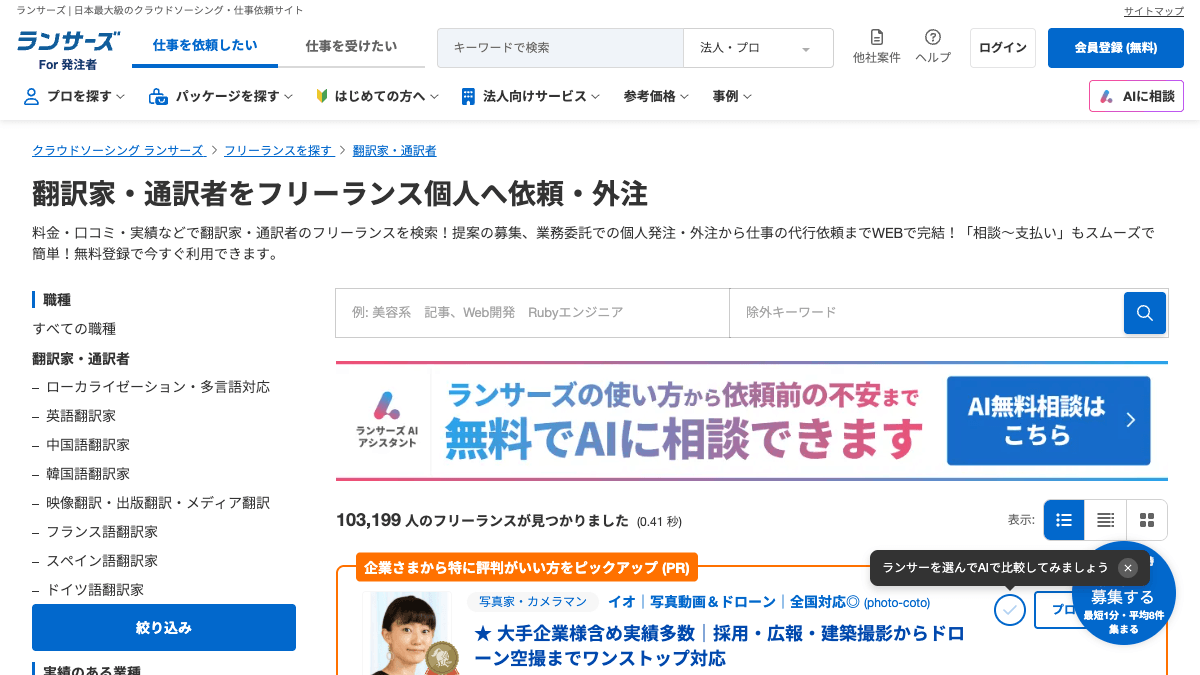Select ローカライゼーション・多言語対応 category
This screenshot has height=675, width=1200.
pos(158,387)
